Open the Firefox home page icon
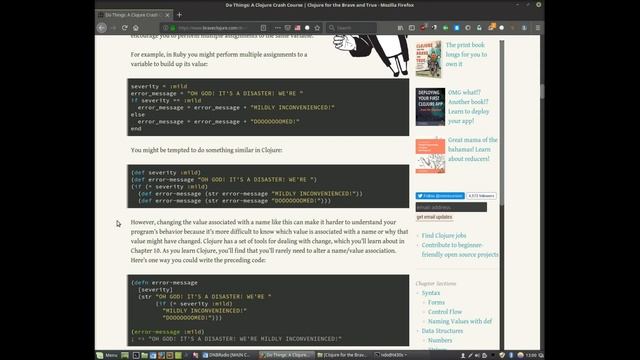 point(136,28)
